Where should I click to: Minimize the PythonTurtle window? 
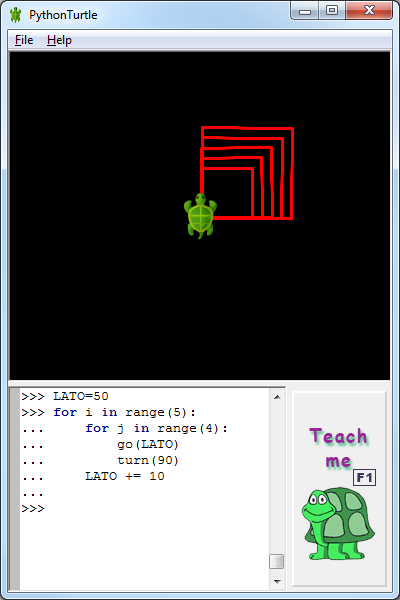tap(305, 11)
